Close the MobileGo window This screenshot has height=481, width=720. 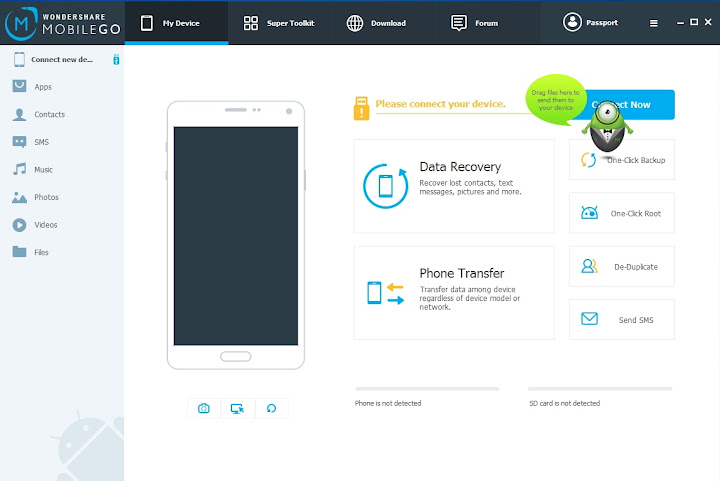coord(708,22)
